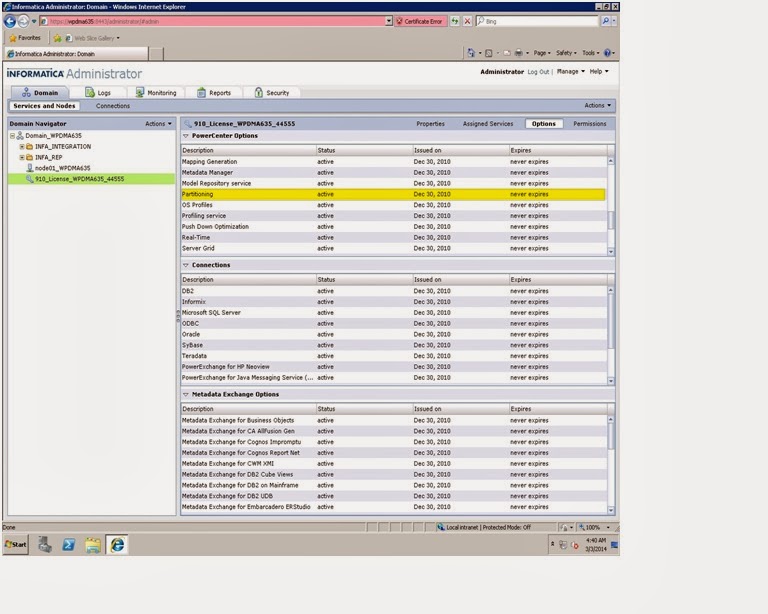Collapse the Domain_WPDMA635 tree node

coord(12,136)
